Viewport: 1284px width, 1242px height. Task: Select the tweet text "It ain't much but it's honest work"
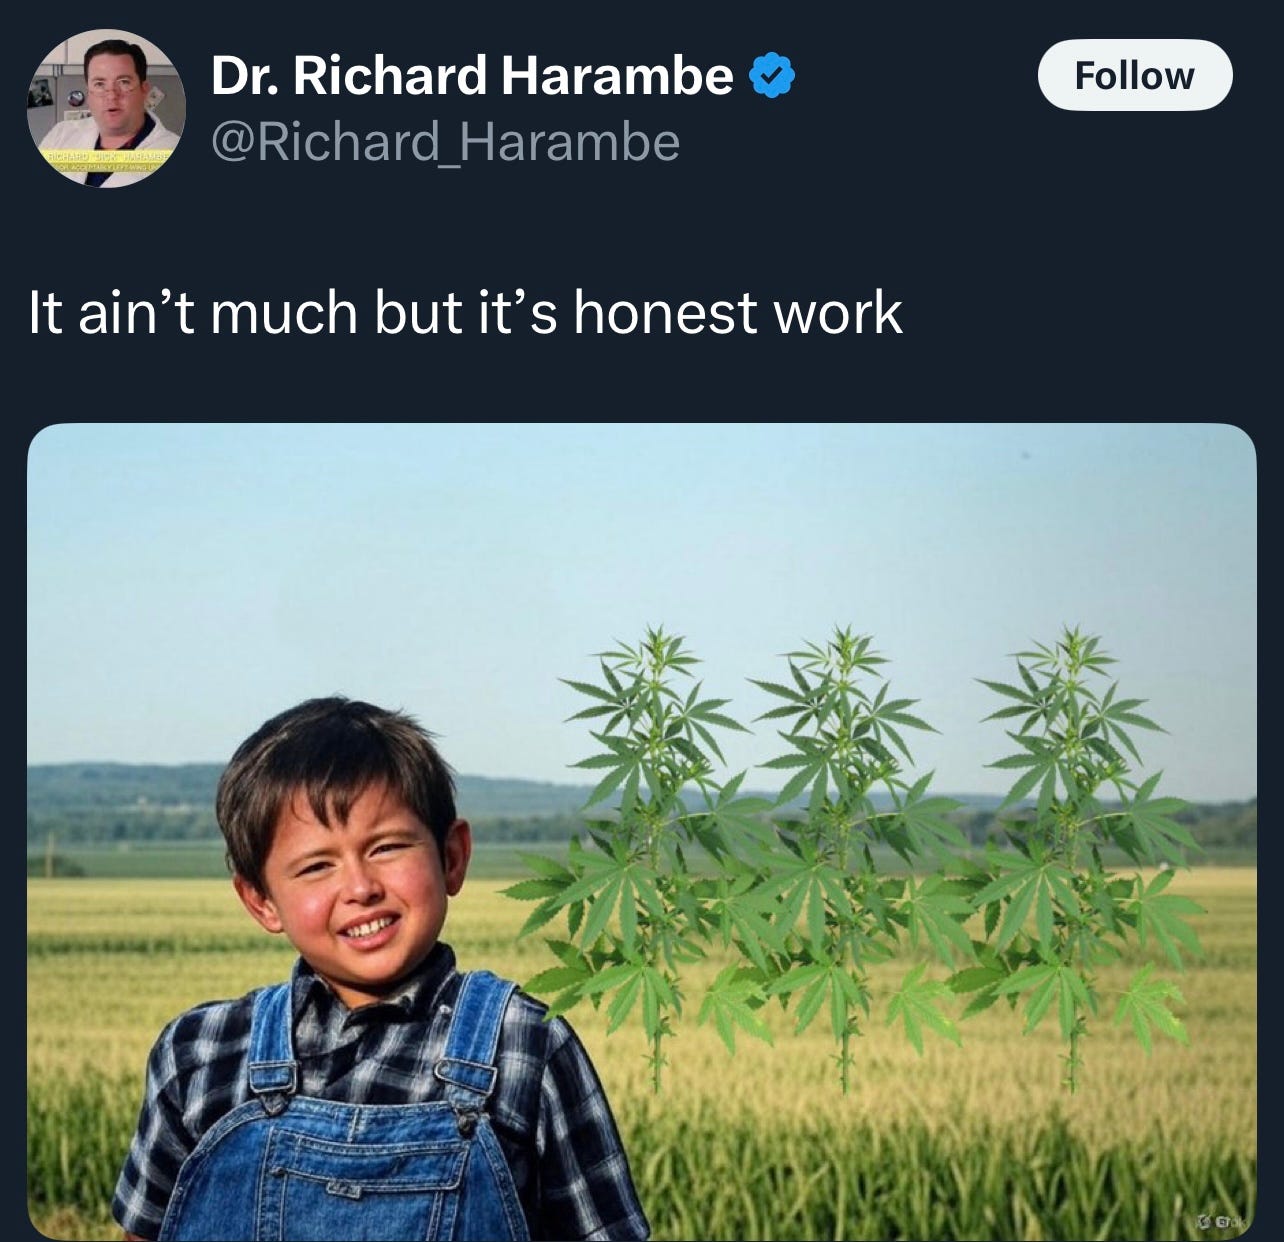tap(466, 313)
